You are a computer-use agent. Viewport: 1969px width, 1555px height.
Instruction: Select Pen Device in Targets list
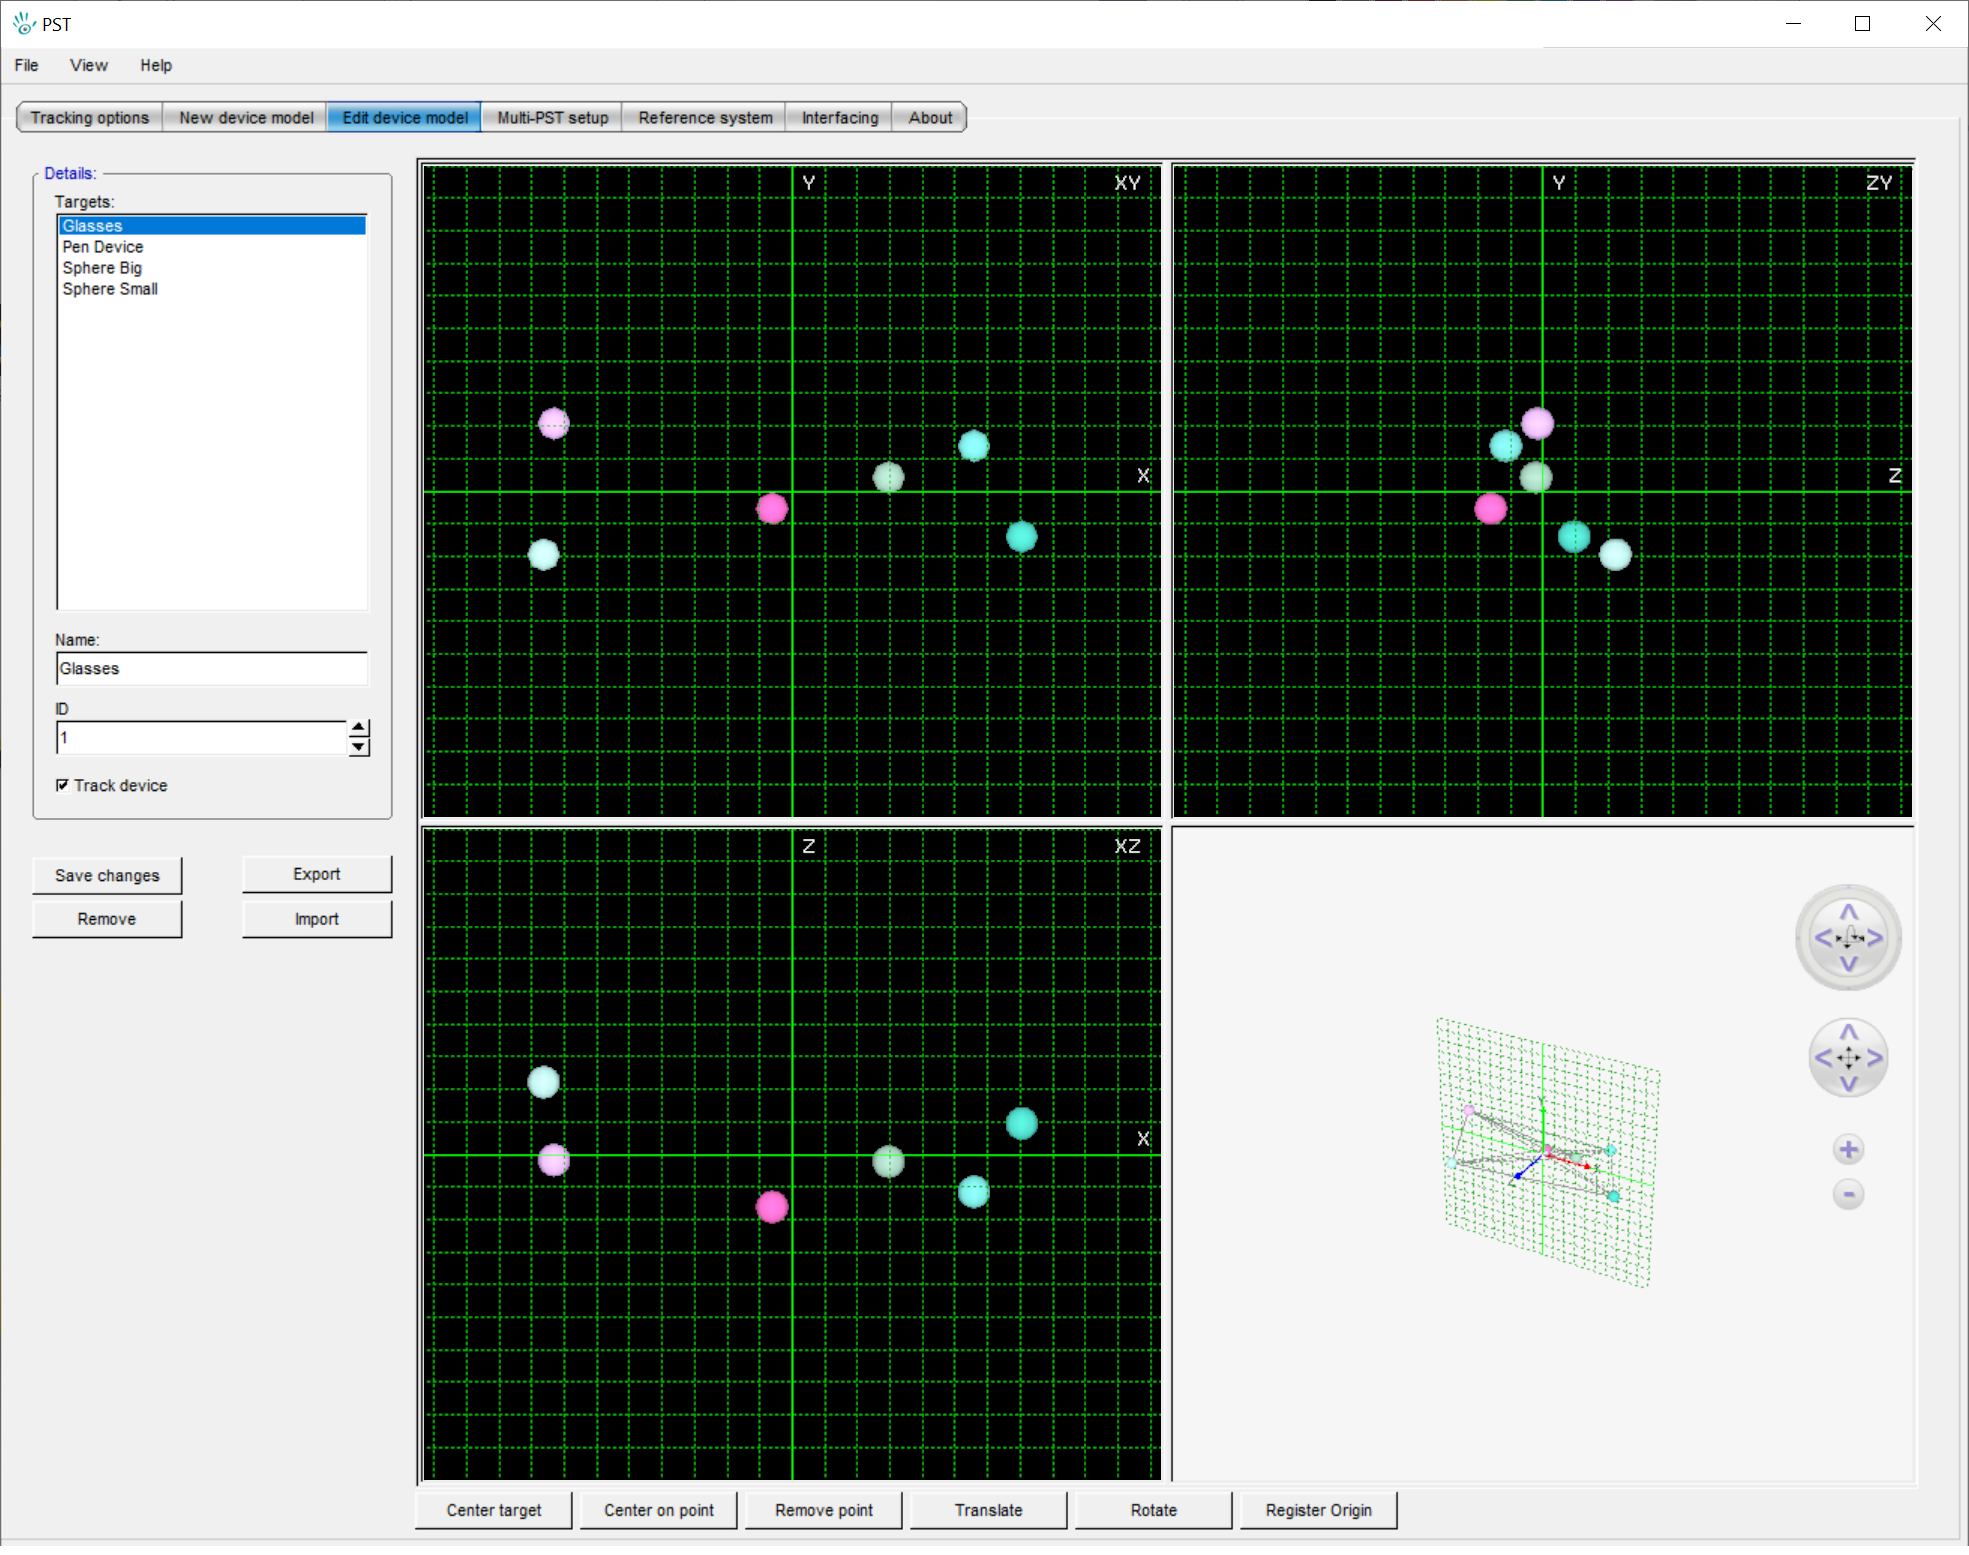[103, 247]
